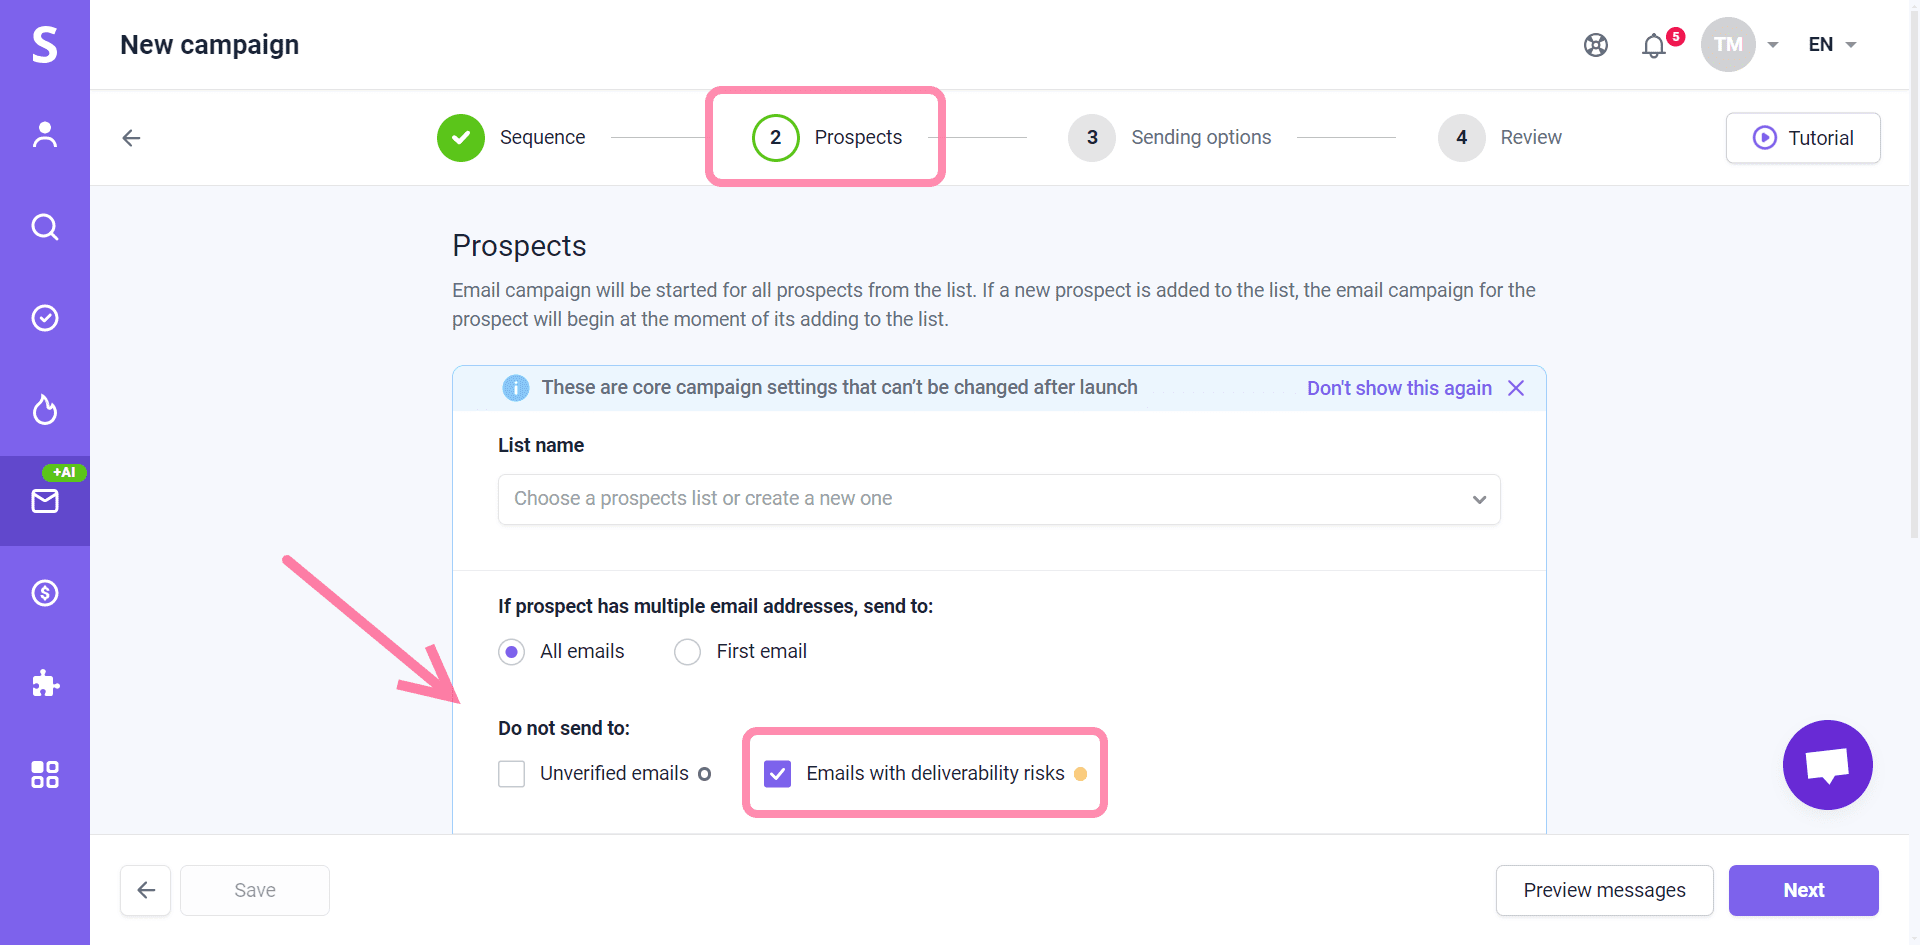Return to the Sequence step

pos(511,138)
